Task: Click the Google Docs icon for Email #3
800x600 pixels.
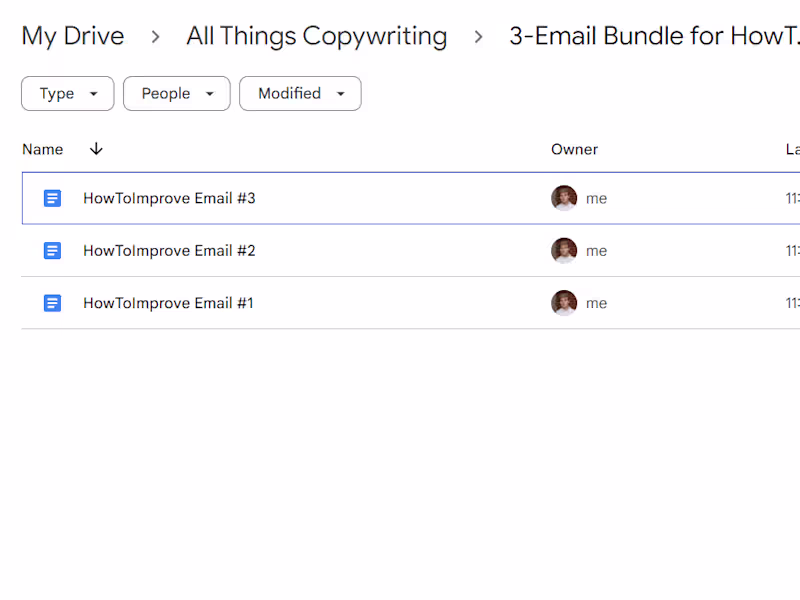Action: pyautogui.click(x=53, y=198)
